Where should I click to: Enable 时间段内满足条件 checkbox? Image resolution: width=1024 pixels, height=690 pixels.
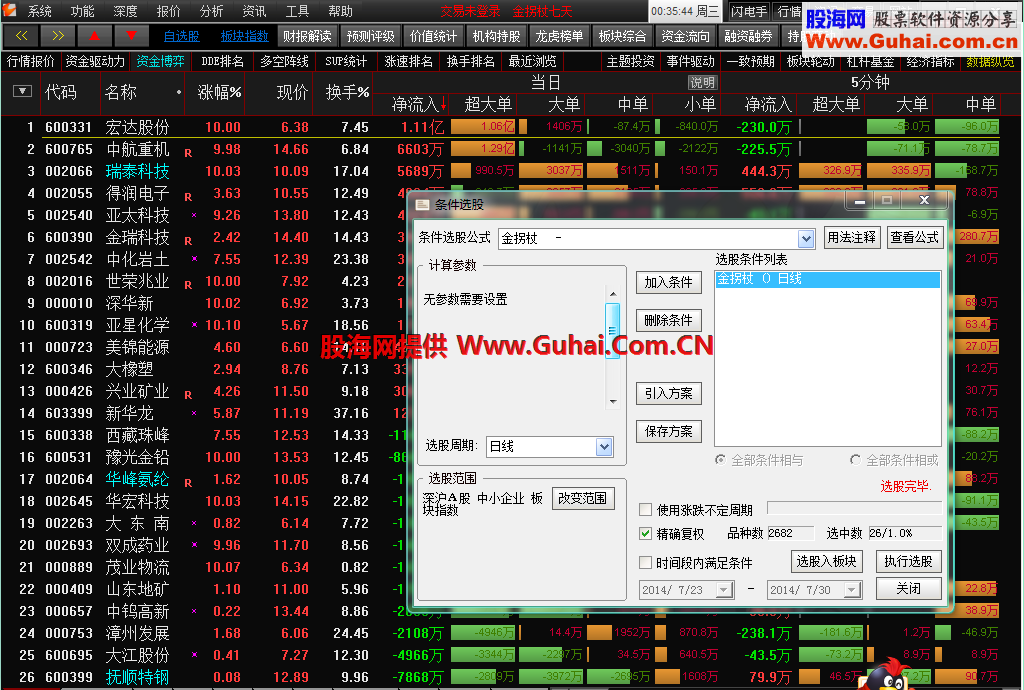point(645,563)
